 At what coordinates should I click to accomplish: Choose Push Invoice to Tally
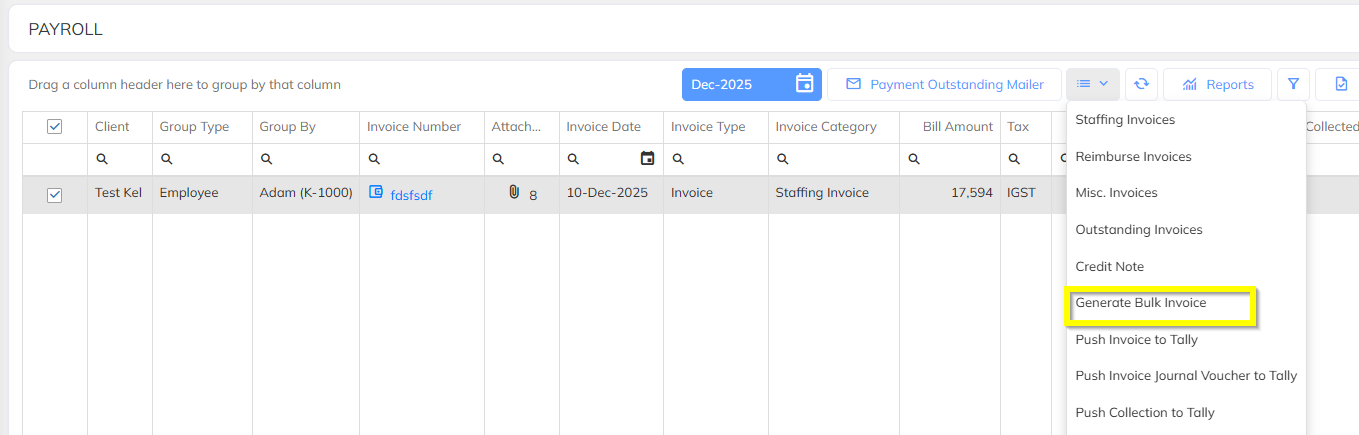[x=1136, y=340]
